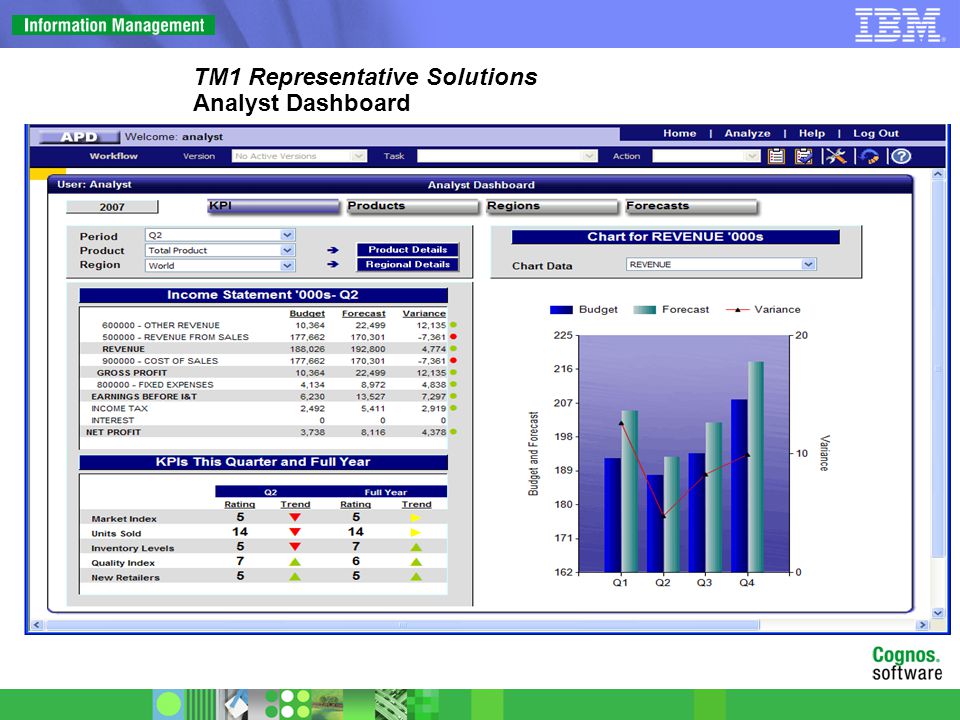960x720 pixels.
Task: Click the APD logo button
Action: click(79, 137)
